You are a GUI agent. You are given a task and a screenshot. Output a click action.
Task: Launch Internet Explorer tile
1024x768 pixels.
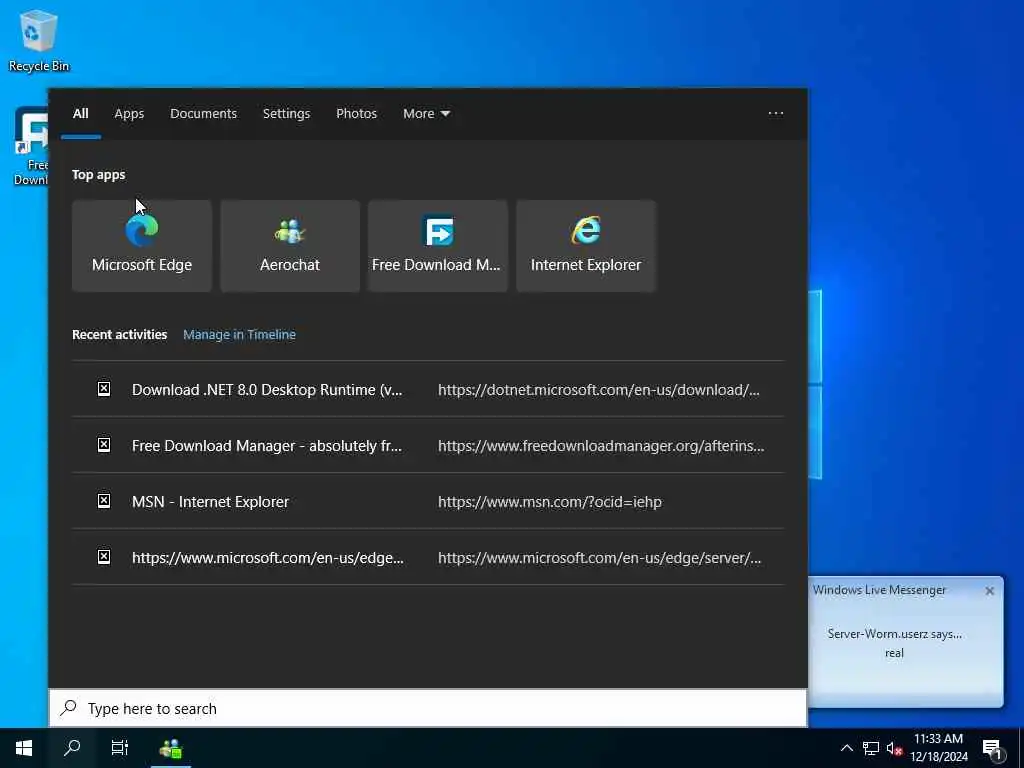[586, 246]
